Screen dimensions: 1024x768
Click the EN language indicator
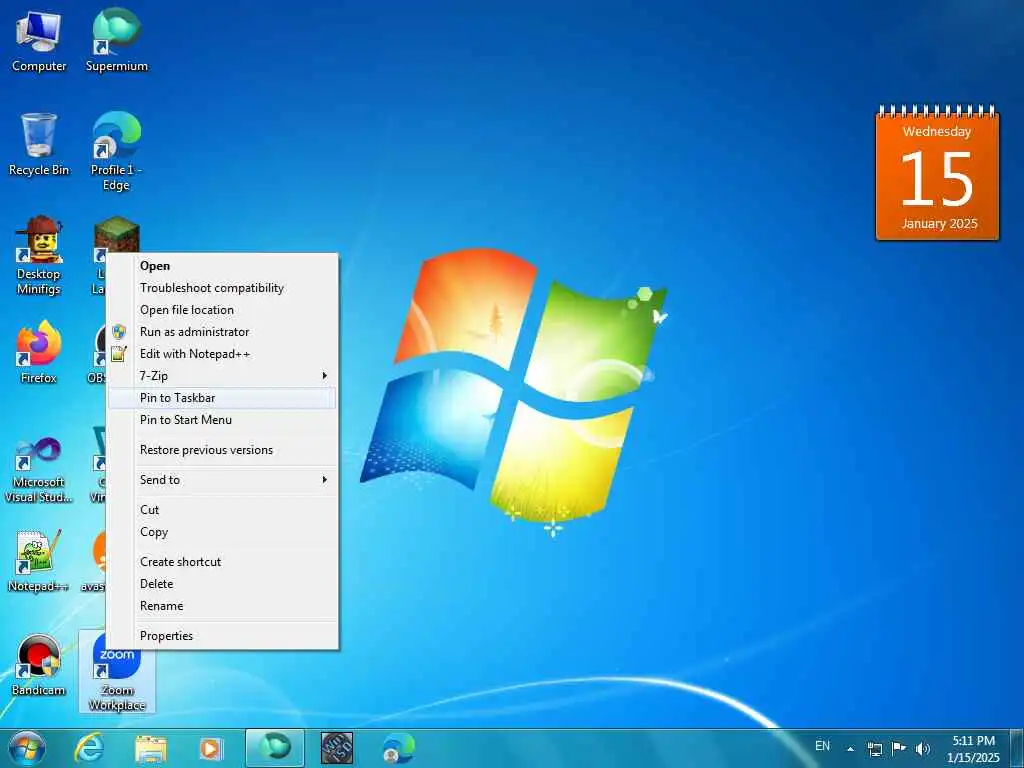[822, 746]
